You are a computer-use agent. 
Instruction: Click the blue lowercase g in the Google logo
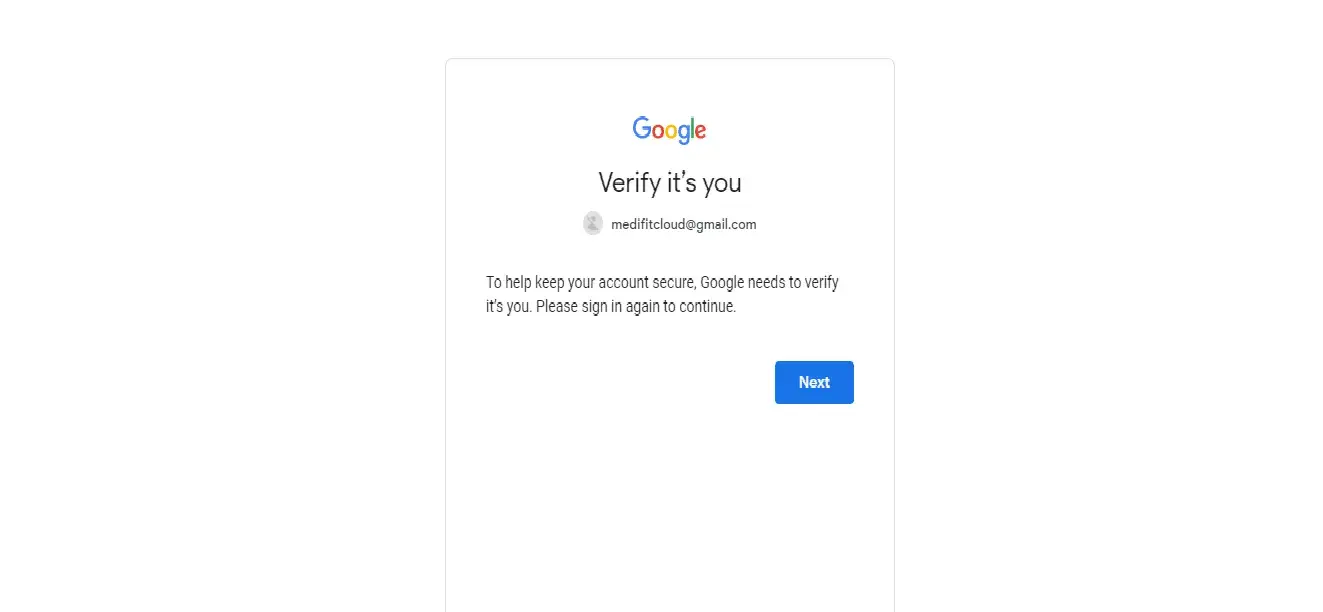[684, 133]
